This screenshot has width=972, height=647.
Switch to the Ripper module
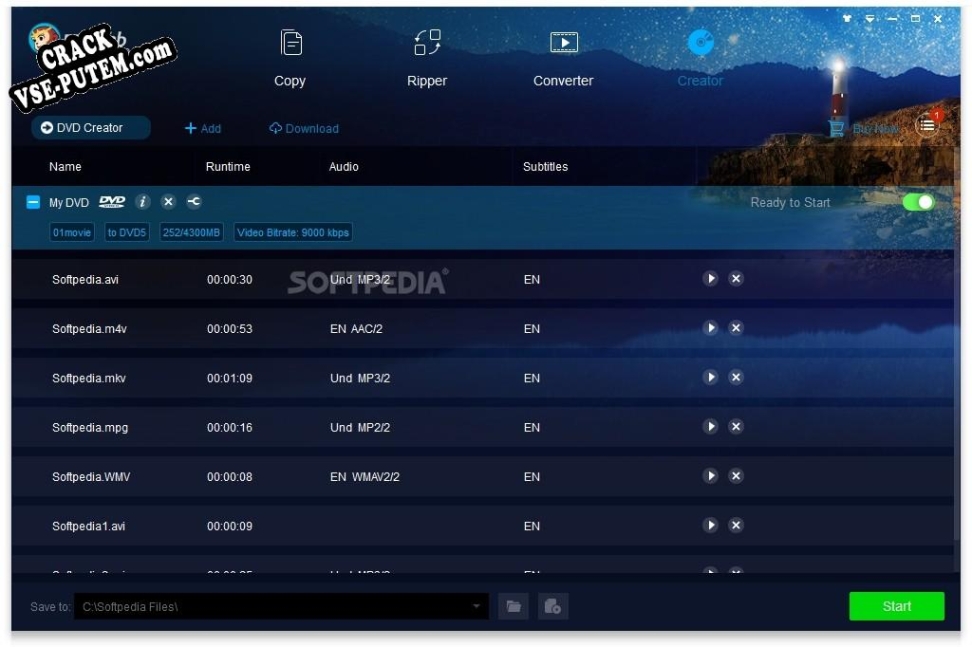click(x=427, y=58)
